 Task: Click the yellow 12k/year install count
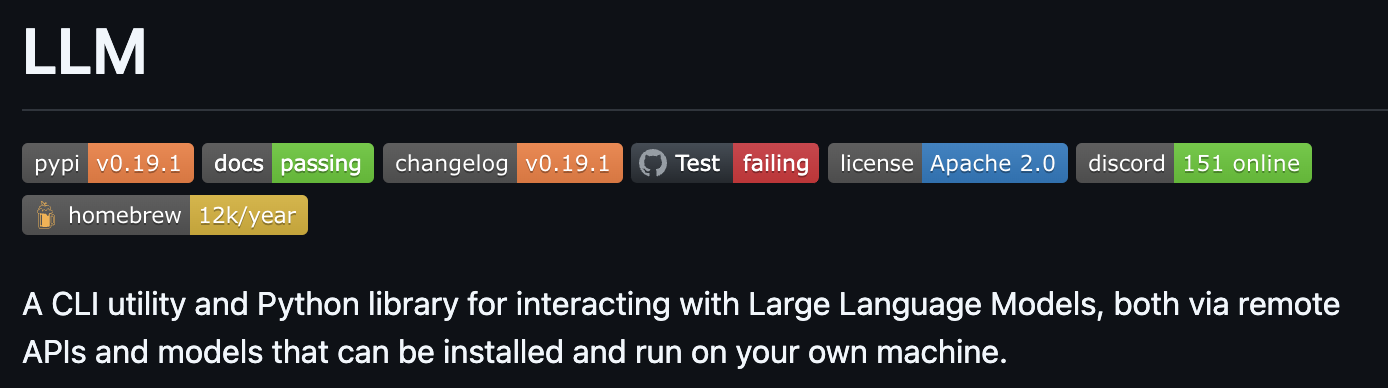249,215
